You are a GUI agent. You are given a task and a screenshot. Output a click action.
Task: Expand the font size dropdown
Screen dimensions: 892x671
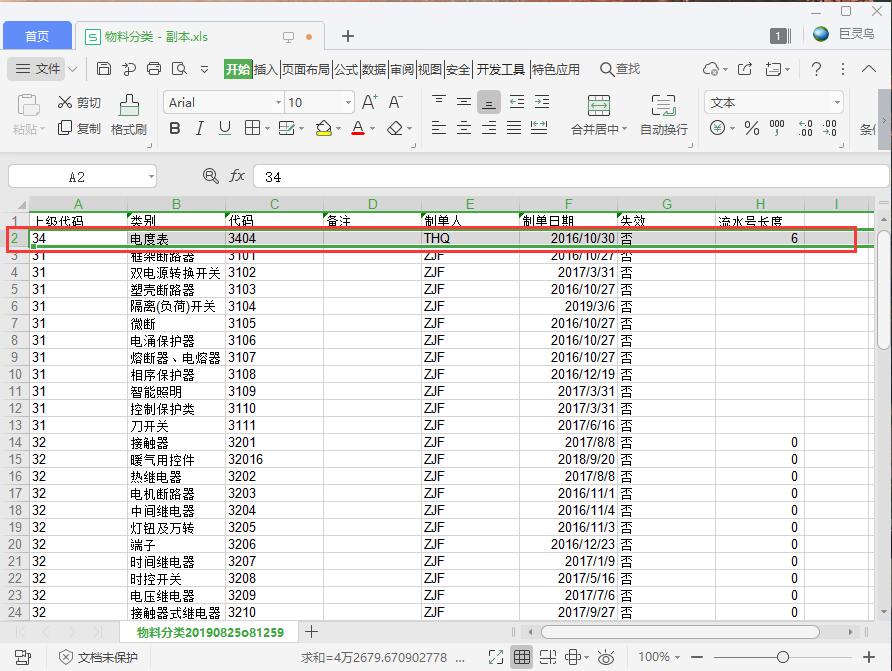[348, 102]
